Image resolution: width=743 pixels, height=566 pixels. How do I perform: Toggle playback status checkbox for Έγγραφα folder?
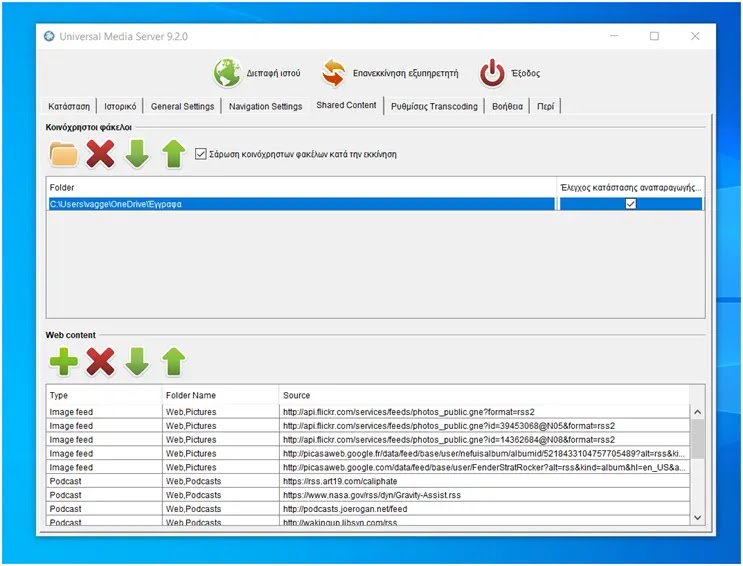coord(630,204)
